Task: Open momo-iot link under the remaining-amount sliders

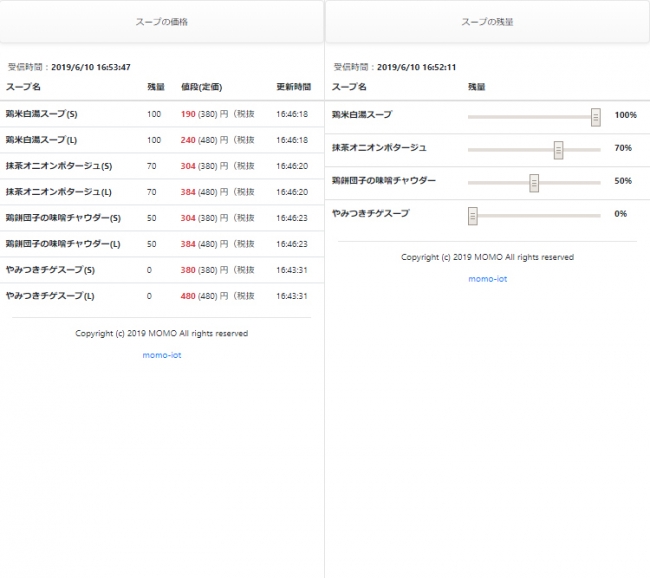Action: 487,279
